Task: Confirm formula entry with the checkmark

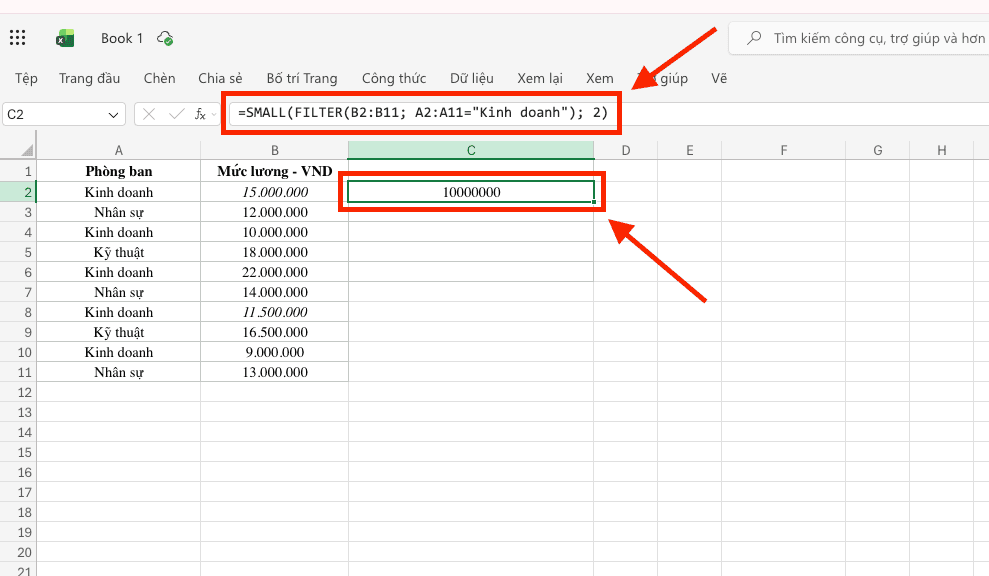Action: [177, 114]
